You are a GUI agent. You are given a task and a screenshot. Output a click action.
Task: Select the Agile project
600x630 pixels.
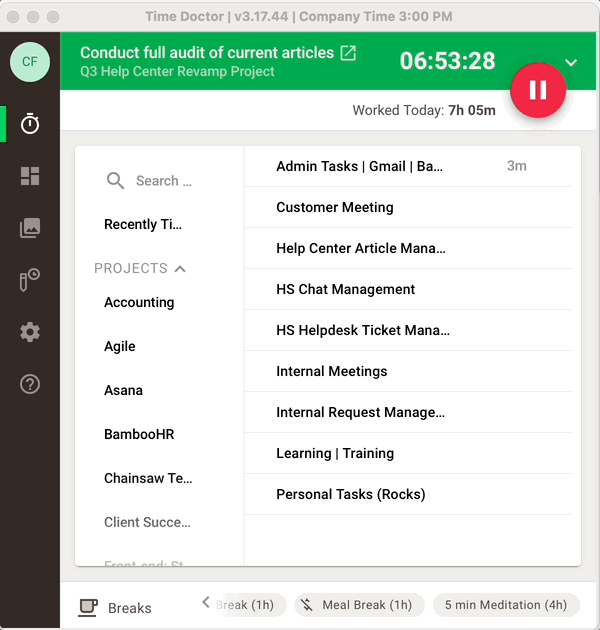[x=120, y=346]
